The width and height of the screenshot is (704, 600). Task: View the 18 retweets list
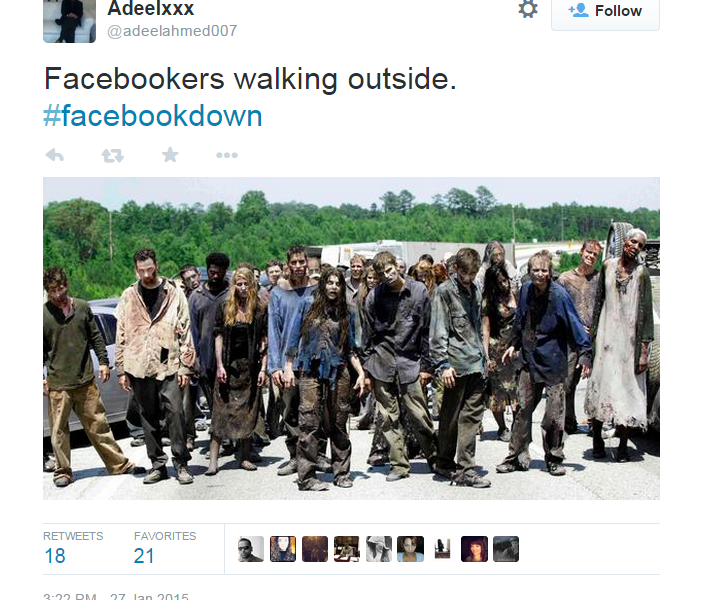coord(73,548)
